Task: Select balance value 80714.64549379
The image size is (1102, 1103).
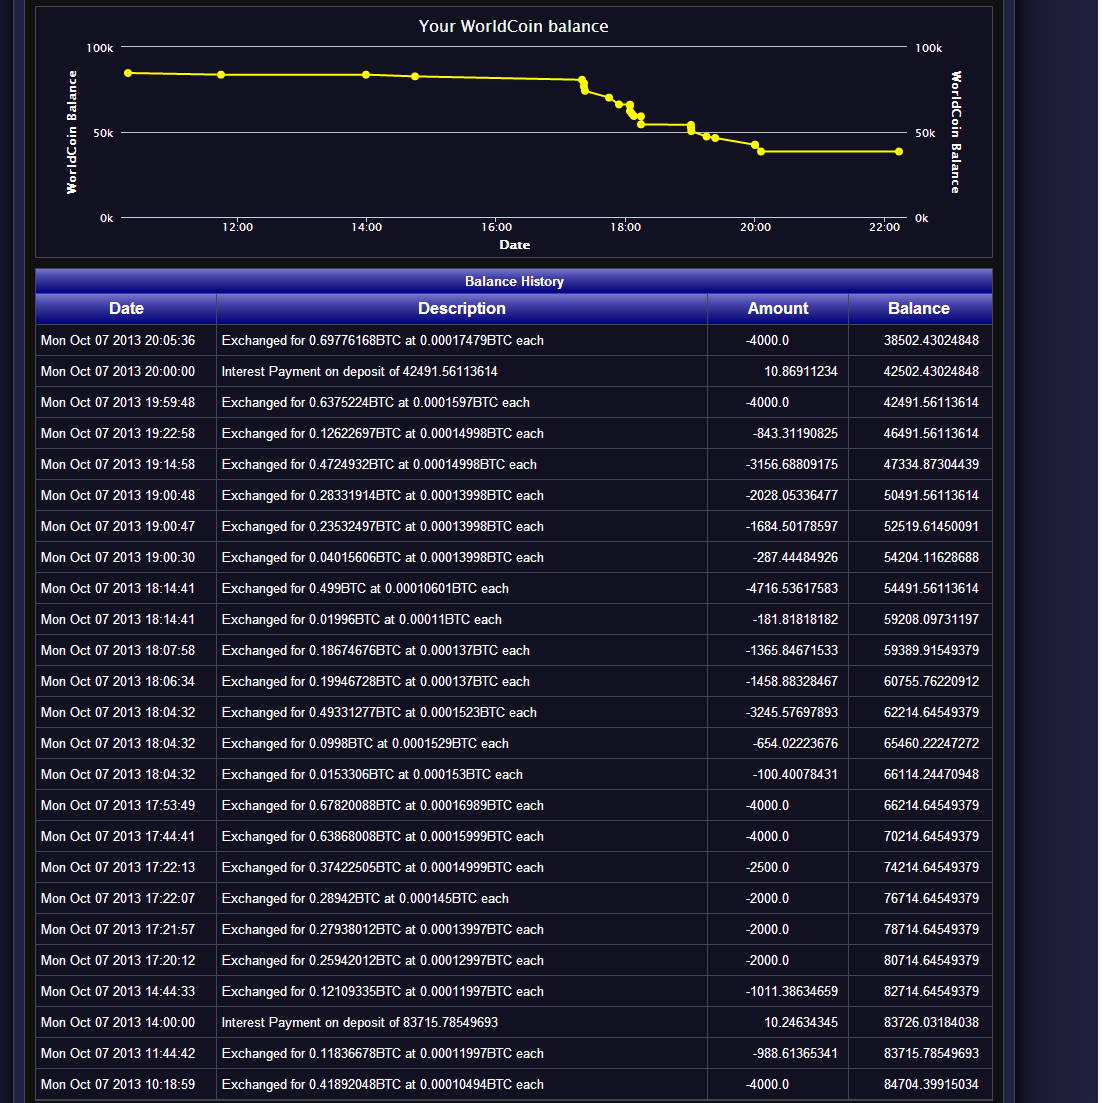Action: [931, 959]
